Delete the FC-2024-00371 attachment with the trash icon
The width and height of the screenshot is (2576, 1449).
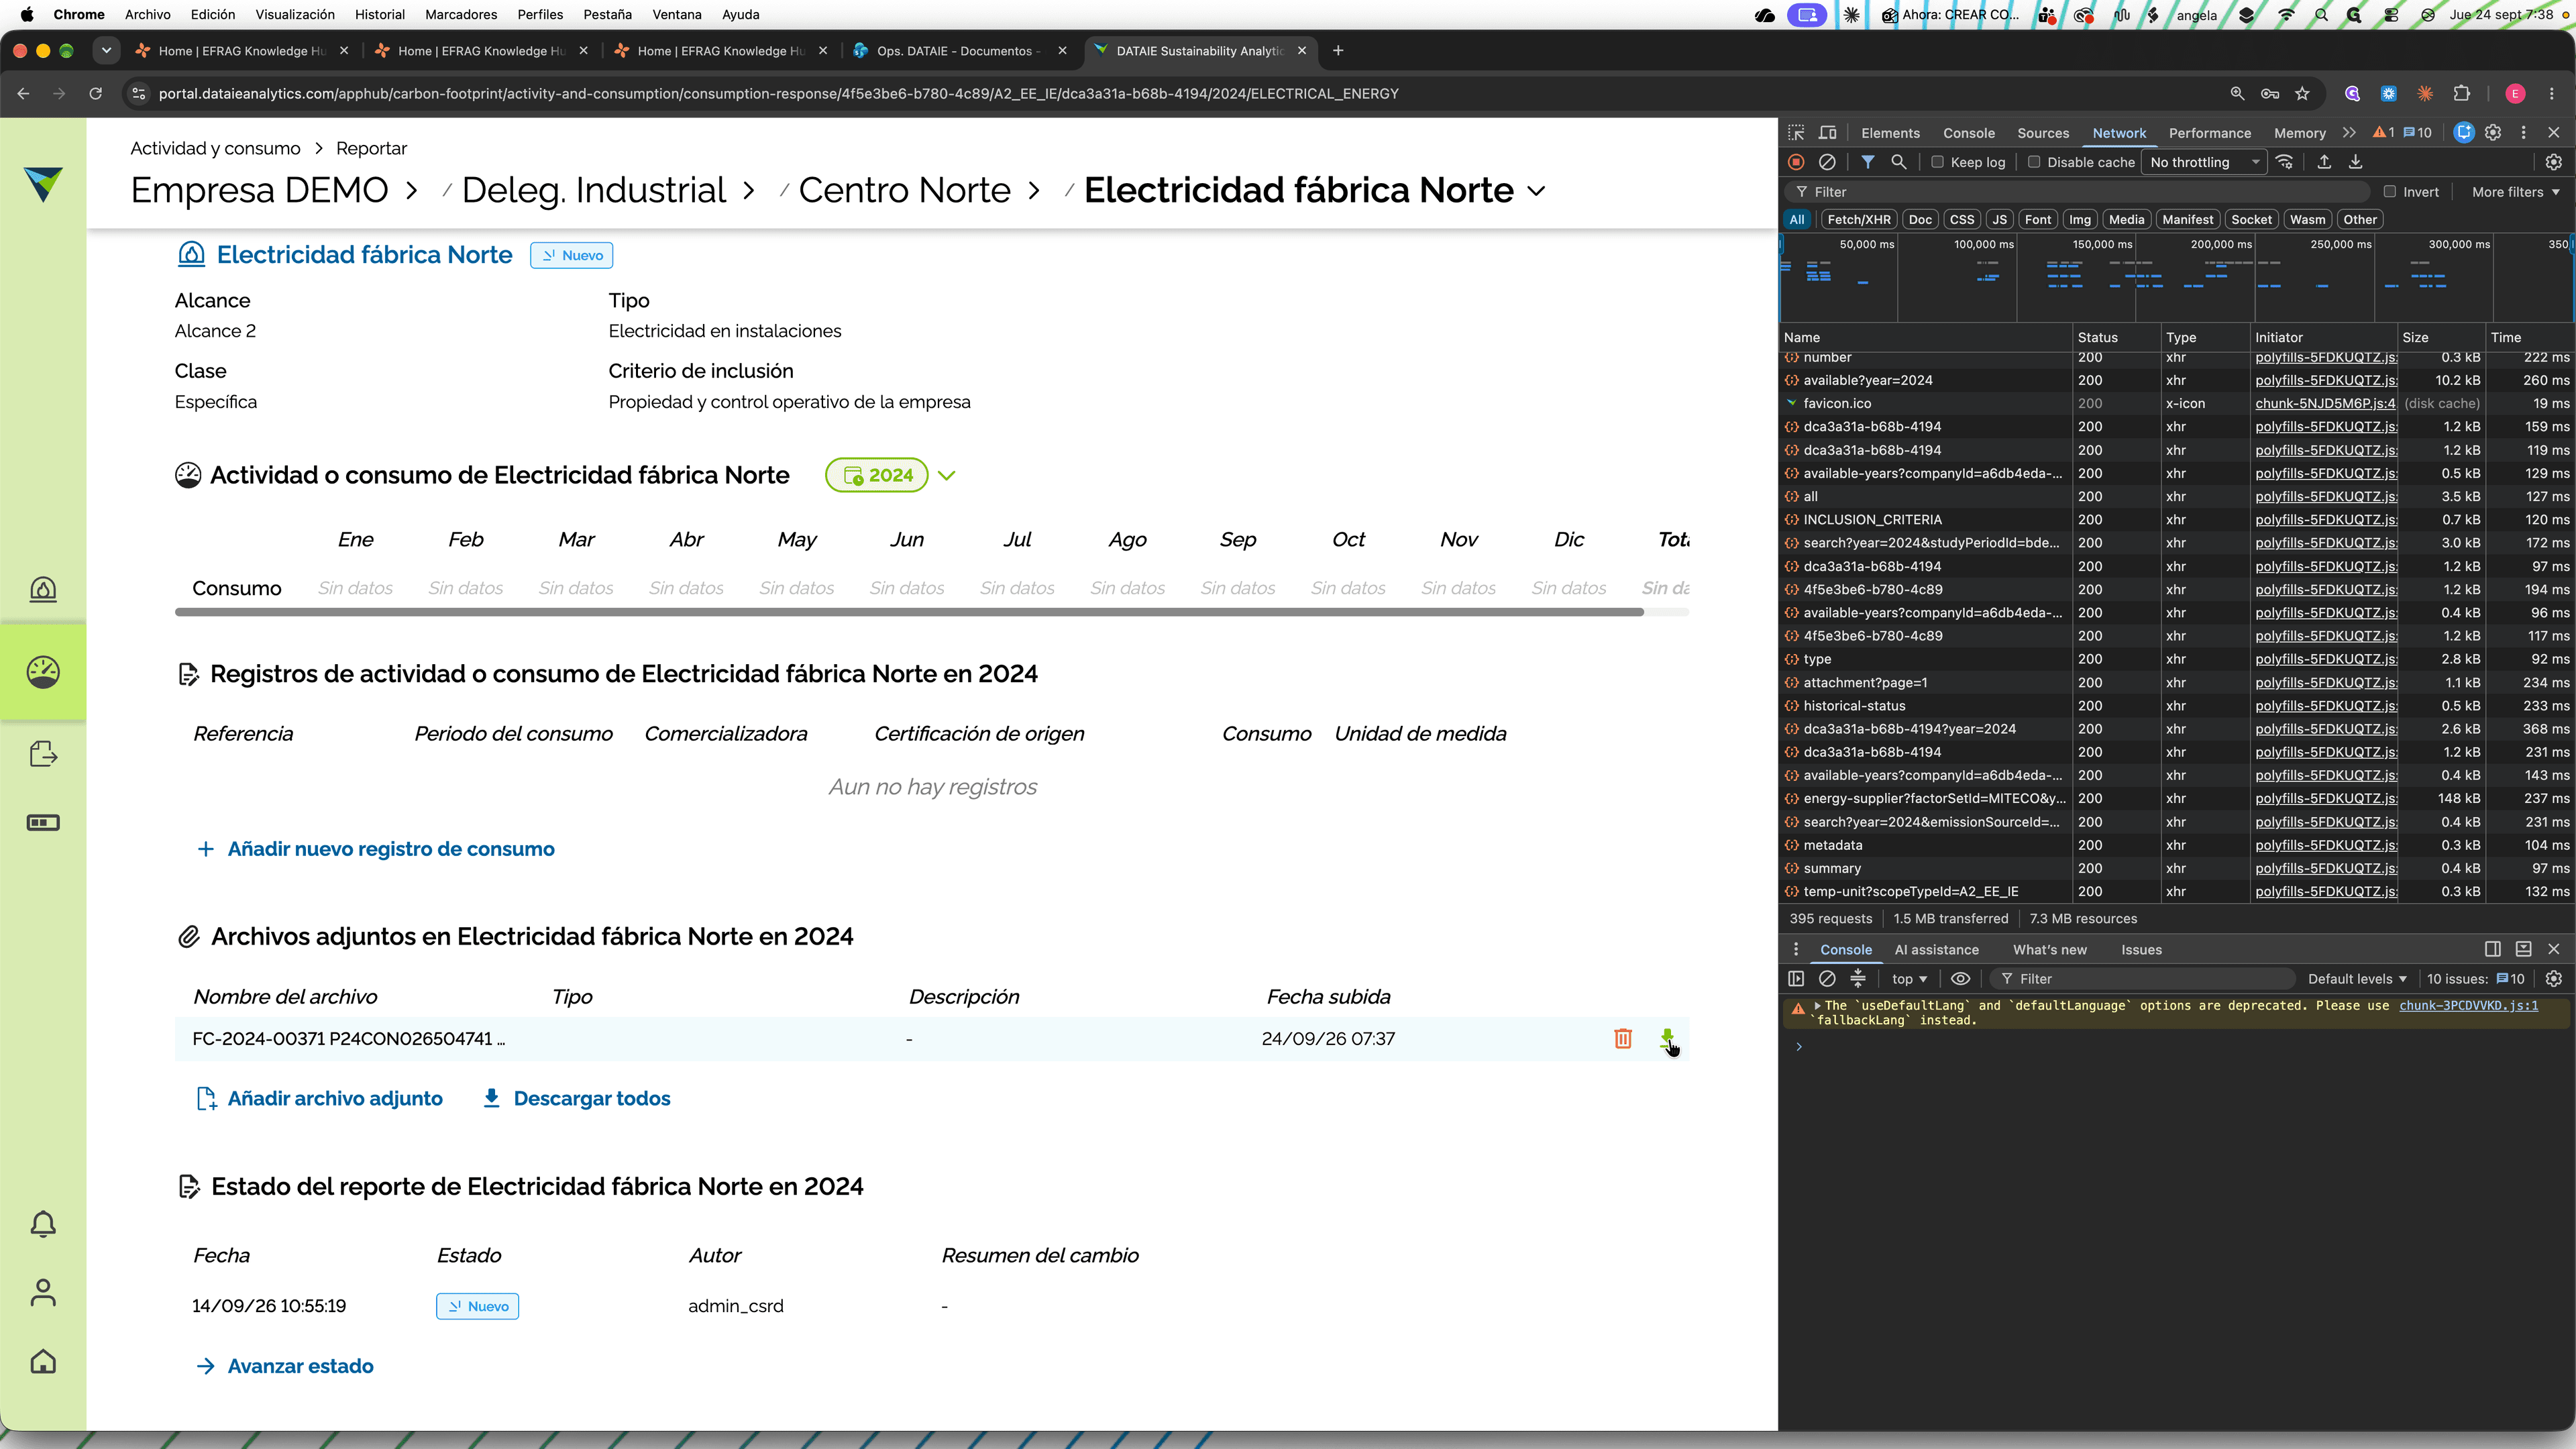pyautogui.click(x=1623, y=1039)
